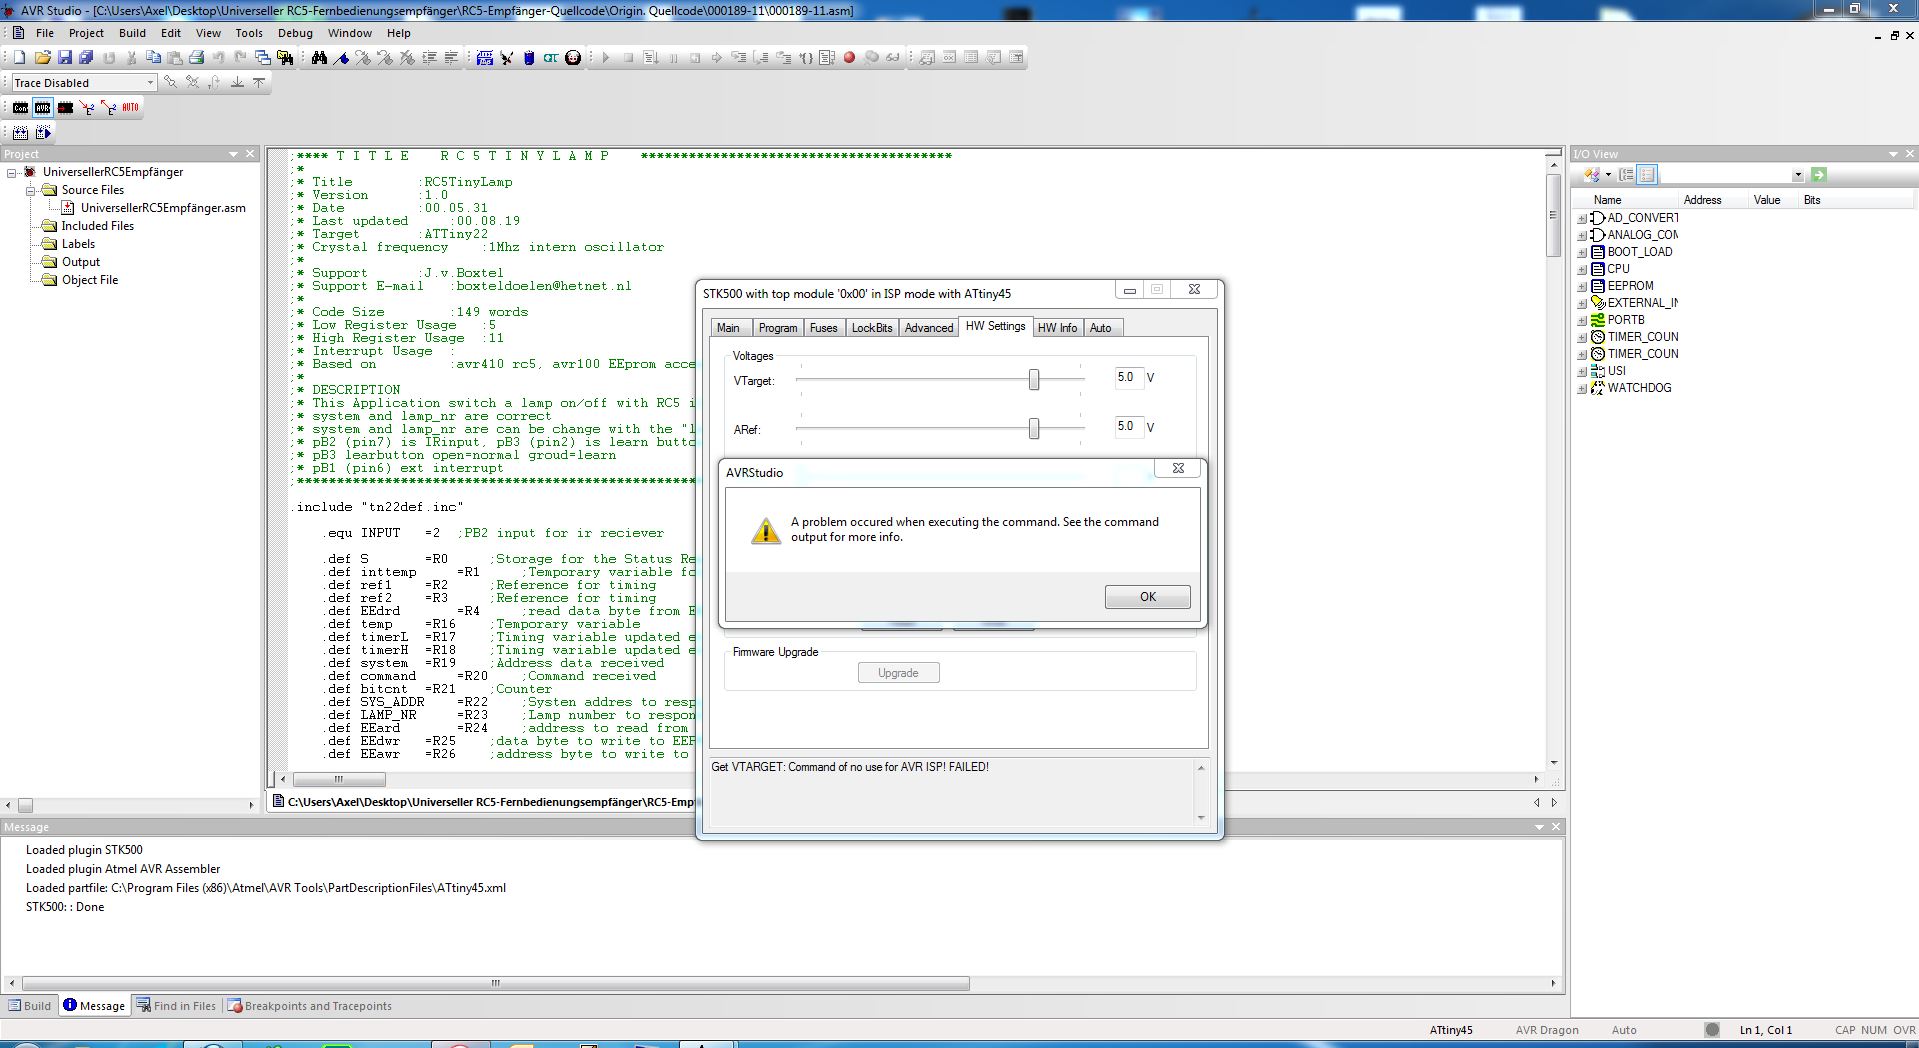This screenshot has height=1048, width=1919.
Task: Click the read EEPROM E2 arrow icon
Action: click(109, 108)
